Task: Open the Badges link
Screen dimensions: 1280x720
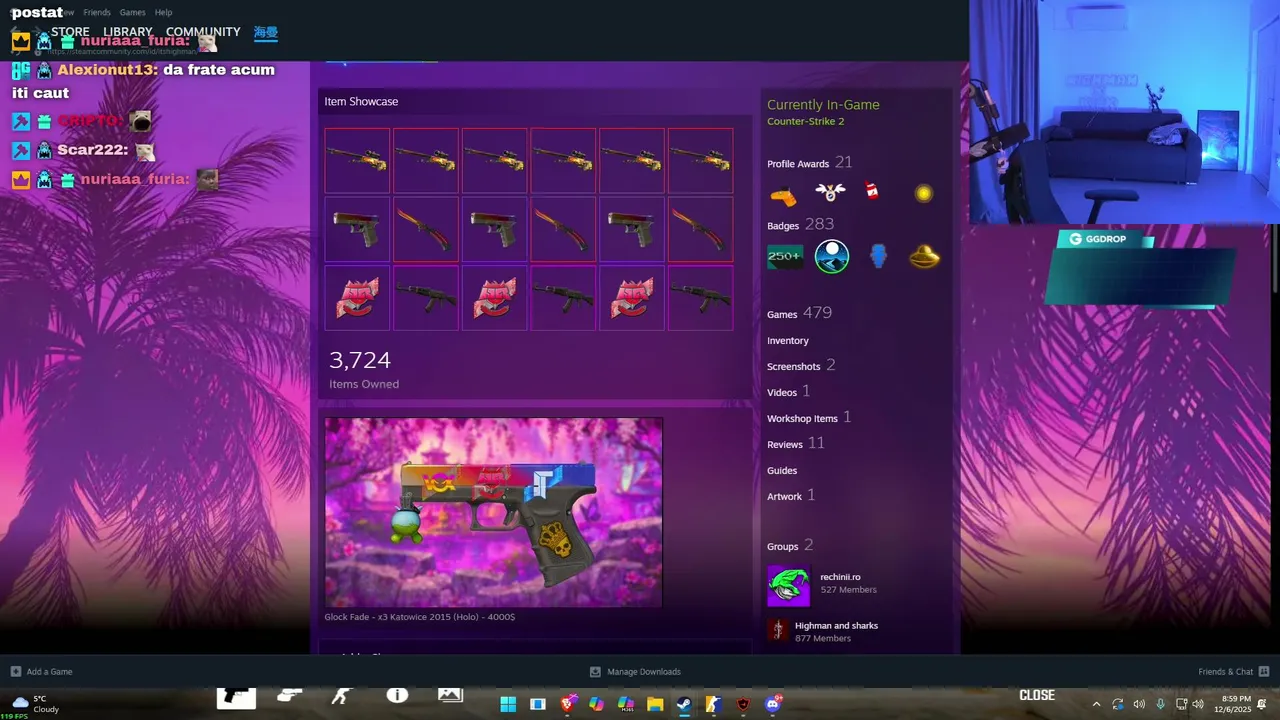Action: (x=783, y=225)
